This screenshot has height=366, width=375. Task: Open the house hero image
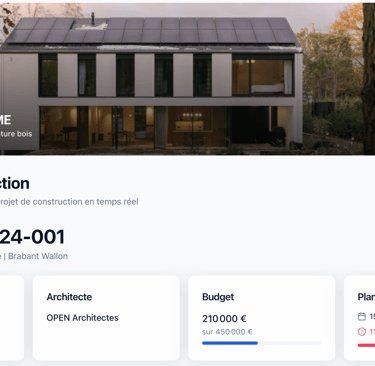[187, 79]
